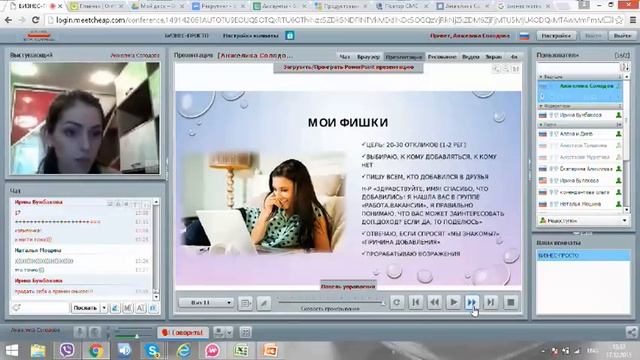Image resolution: width=640 pixels, height=360 pixels.
Task: Adjust the playback speed slider
Action: (x=331, y=302)
